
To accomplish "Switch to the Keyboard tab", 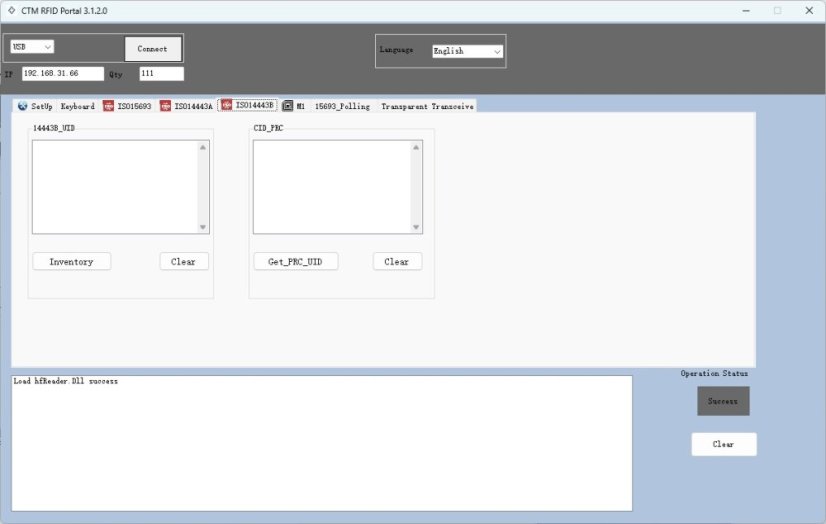I will click(78, 106).
